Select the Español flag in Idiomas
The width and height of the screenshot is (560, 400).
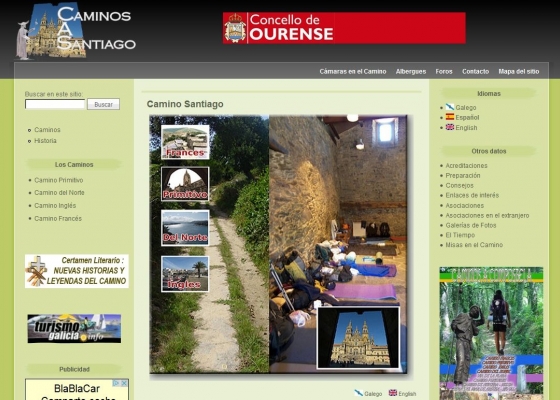450,117
